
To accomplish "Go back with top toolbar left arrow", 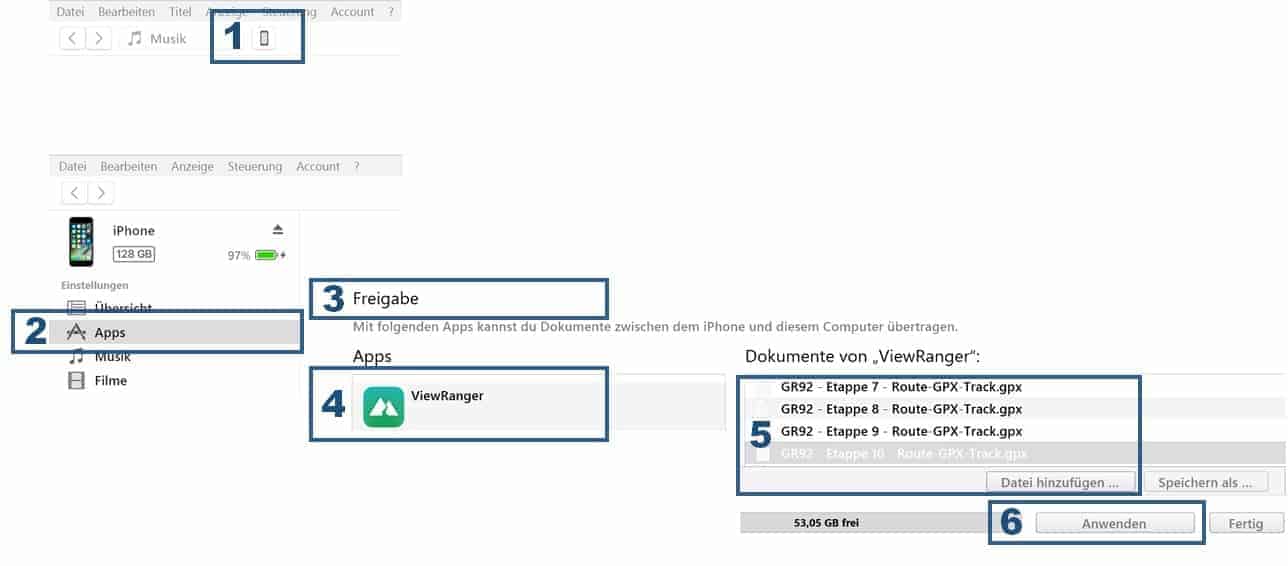I will click(x=72, y=39).
